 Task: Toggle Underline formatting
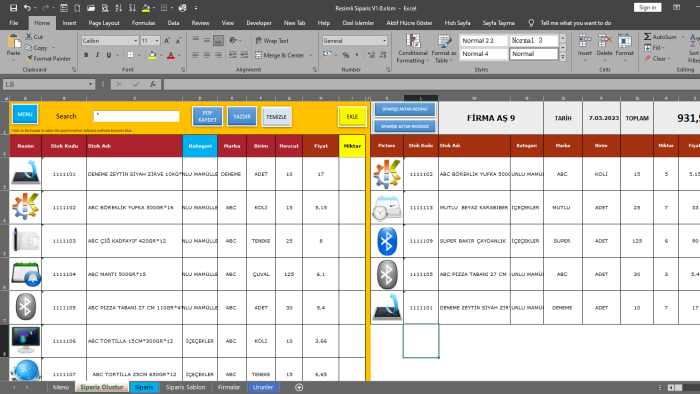pos(108,55)
